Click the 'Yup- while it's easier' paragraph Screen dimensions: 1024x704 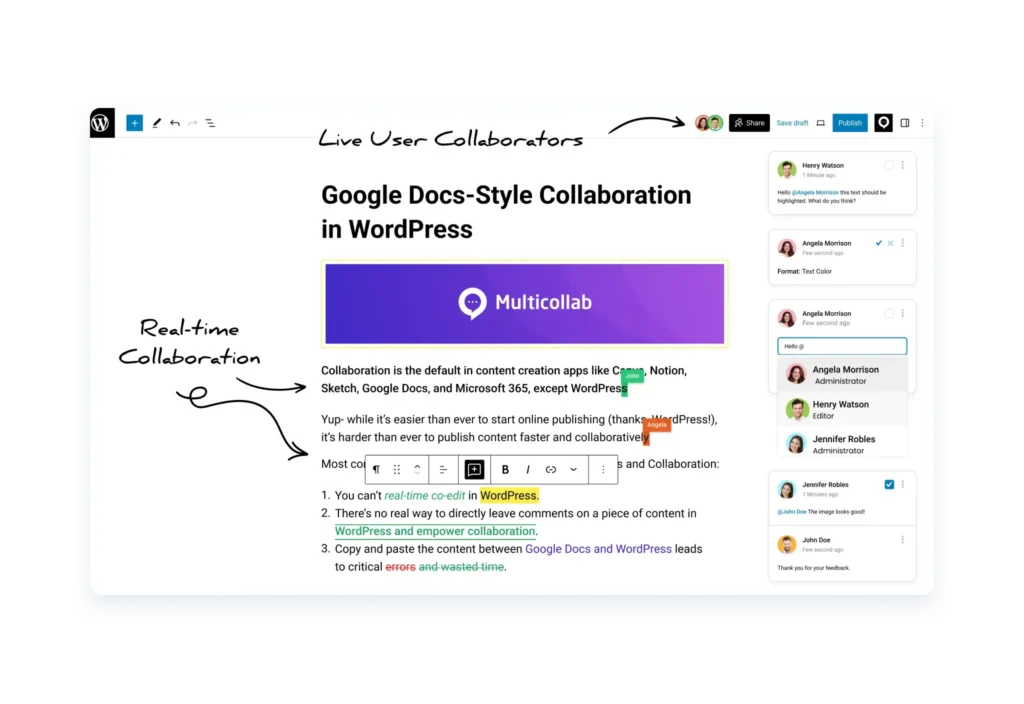click(519, 428)
